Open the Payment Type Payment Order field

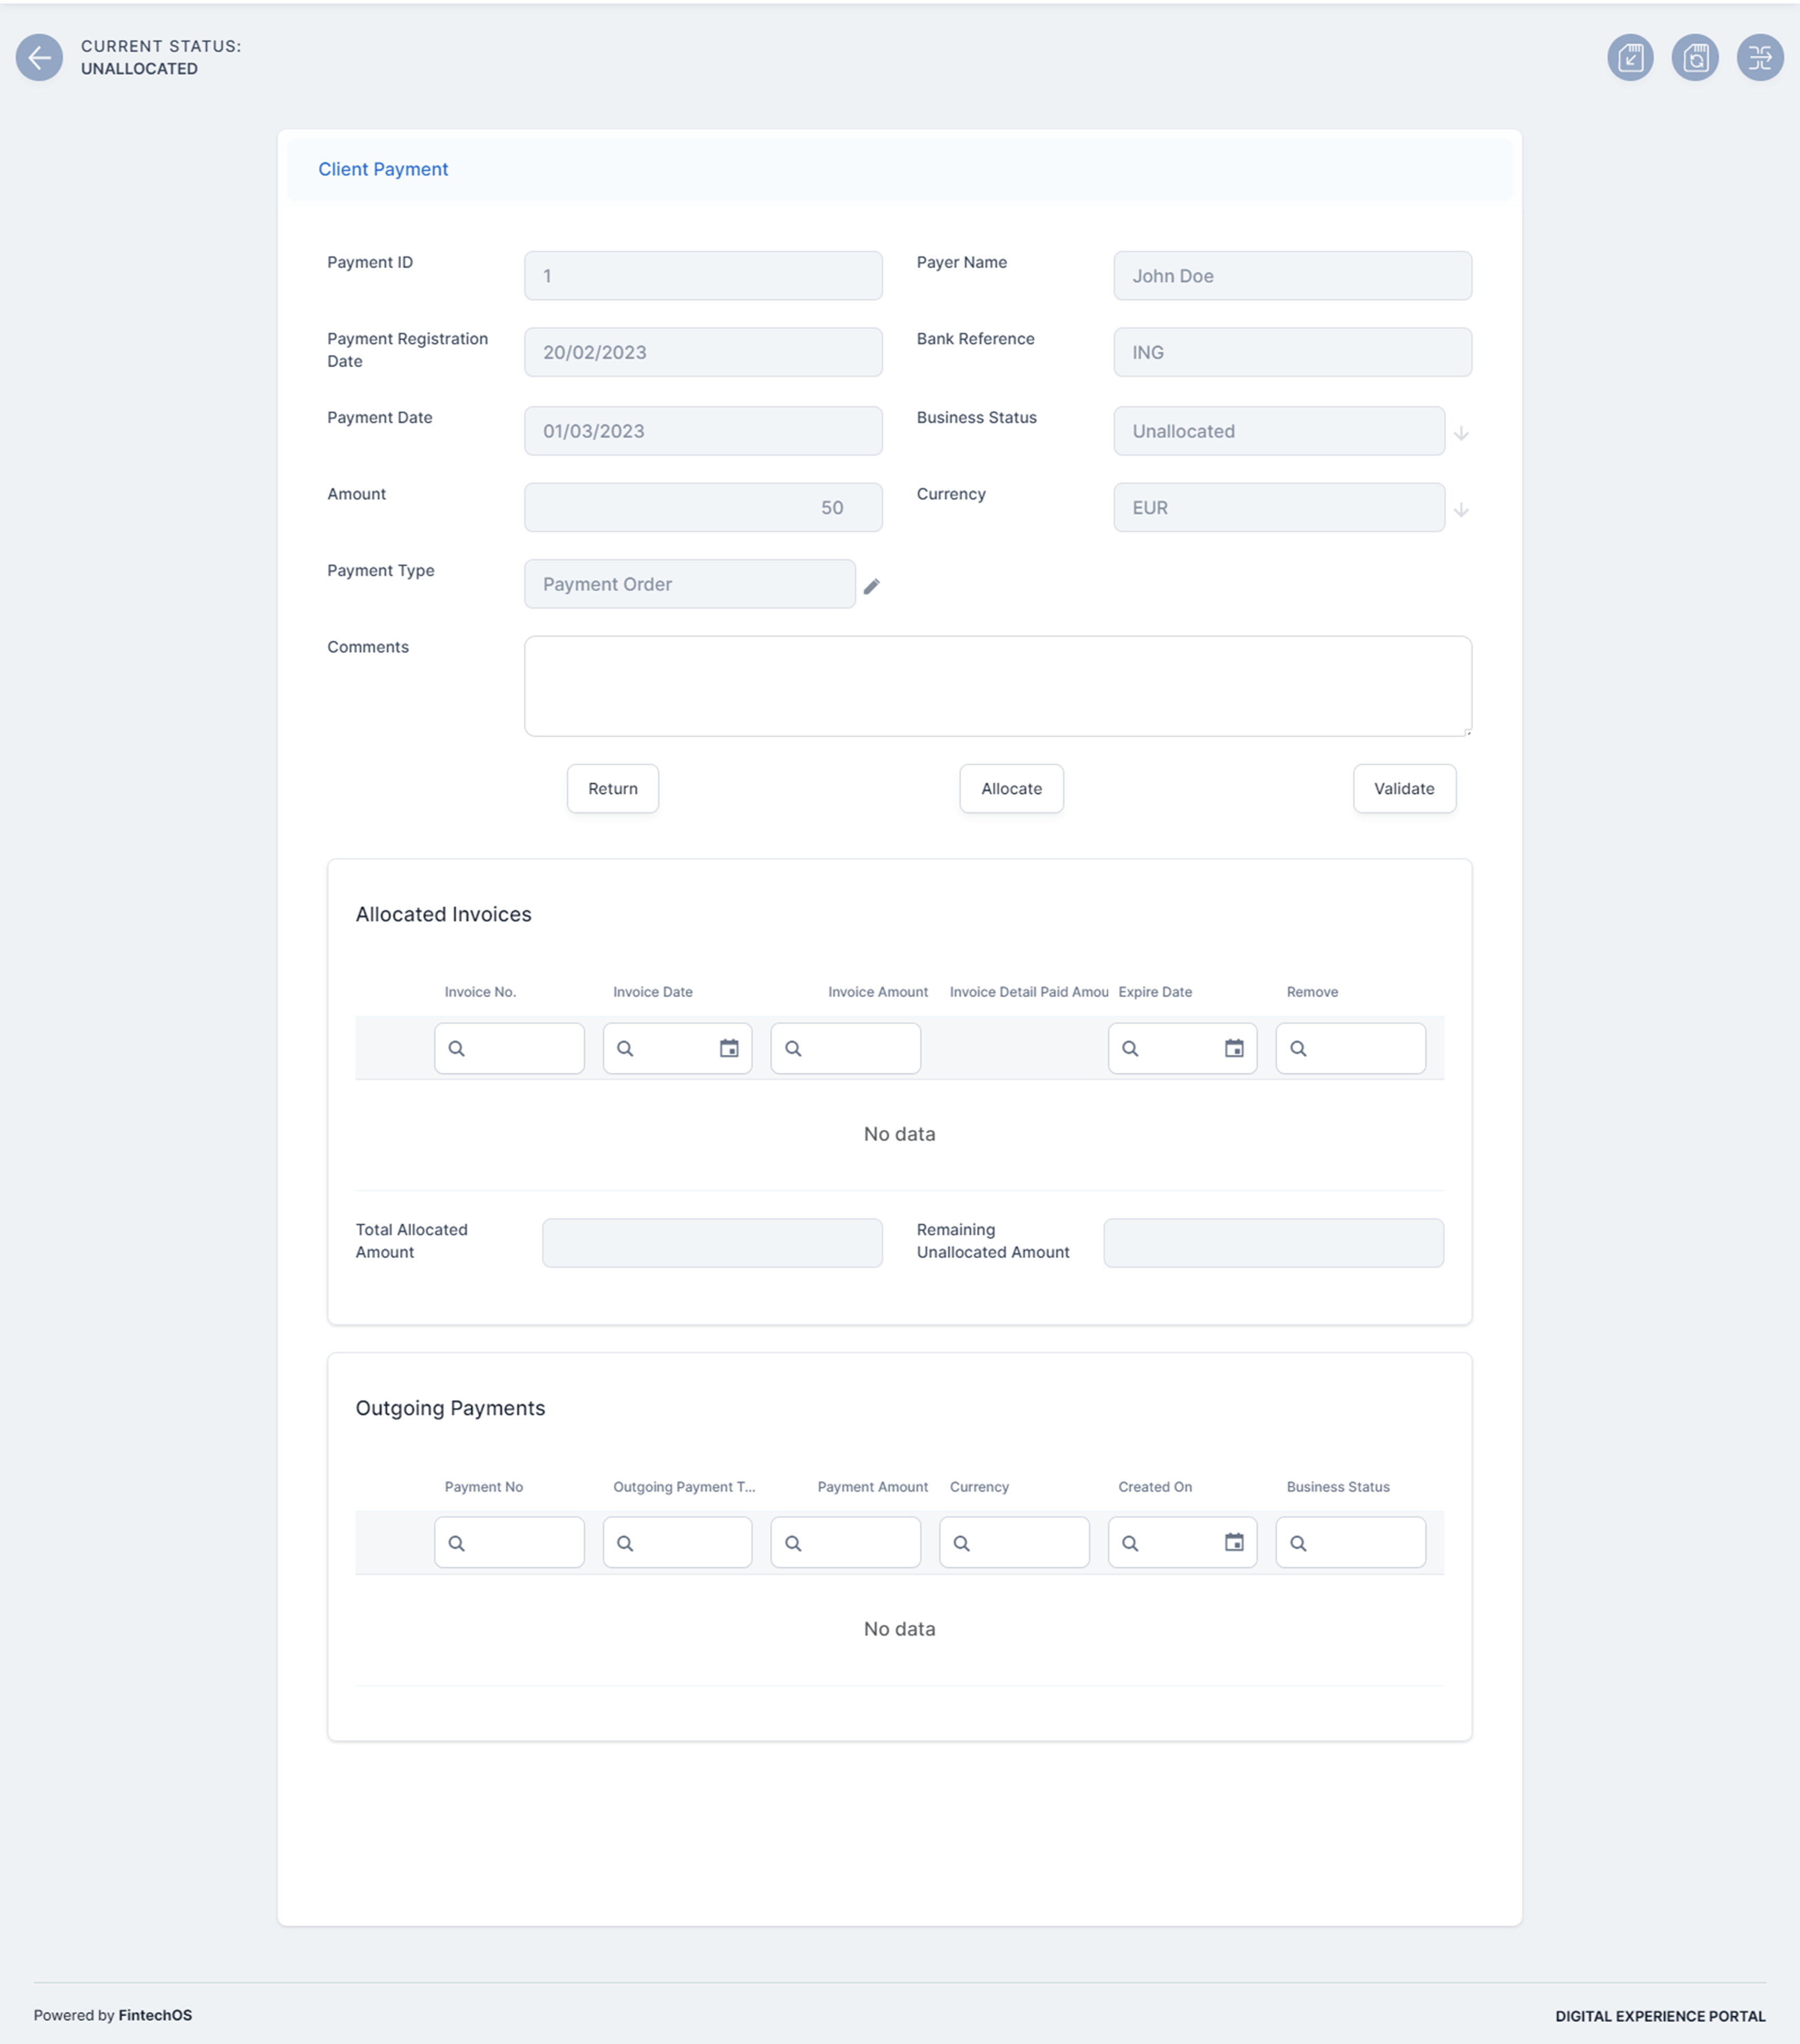[x=689, y=584]
